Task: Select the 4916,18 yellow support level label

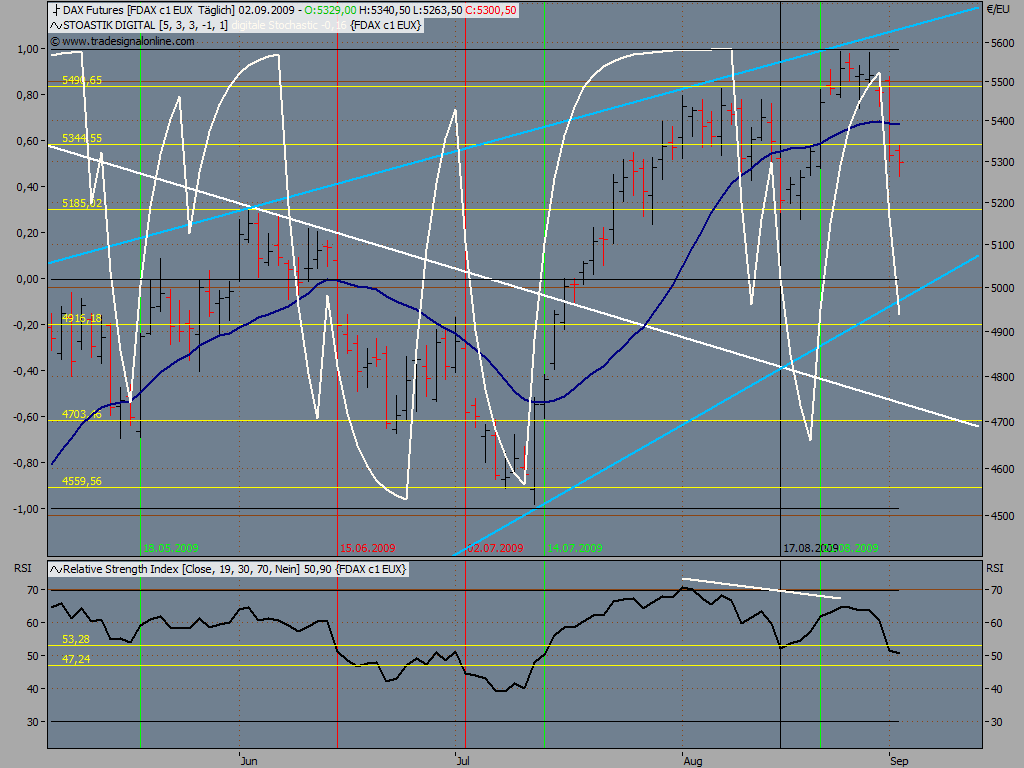Action: [x=82, y=319]
